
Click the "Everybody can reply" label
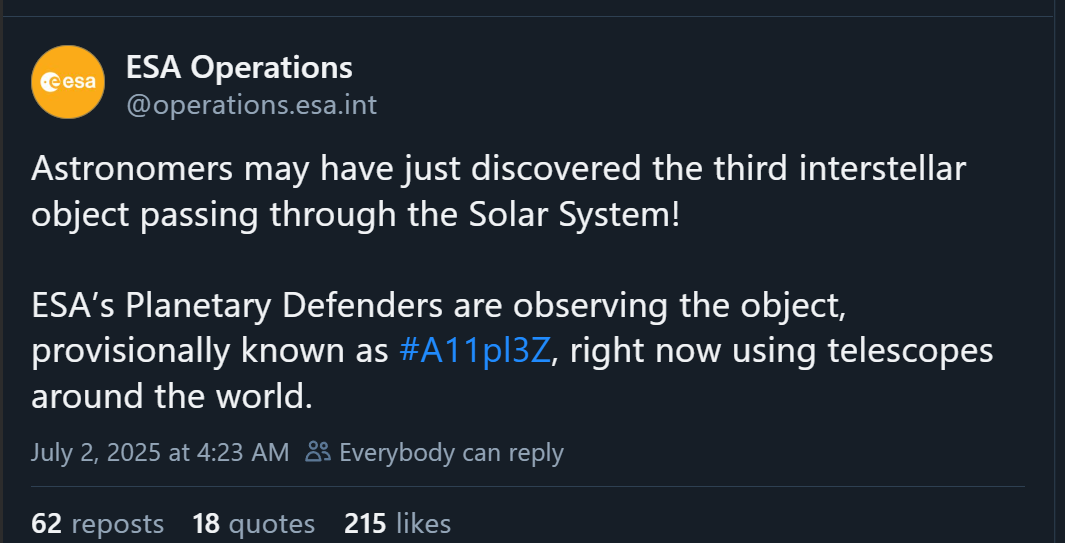pos(451,452)
